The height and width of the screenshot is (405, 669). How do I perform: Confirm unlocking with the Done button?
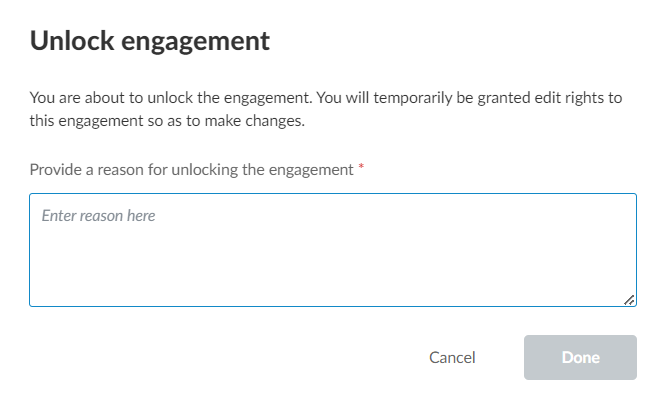580,357
